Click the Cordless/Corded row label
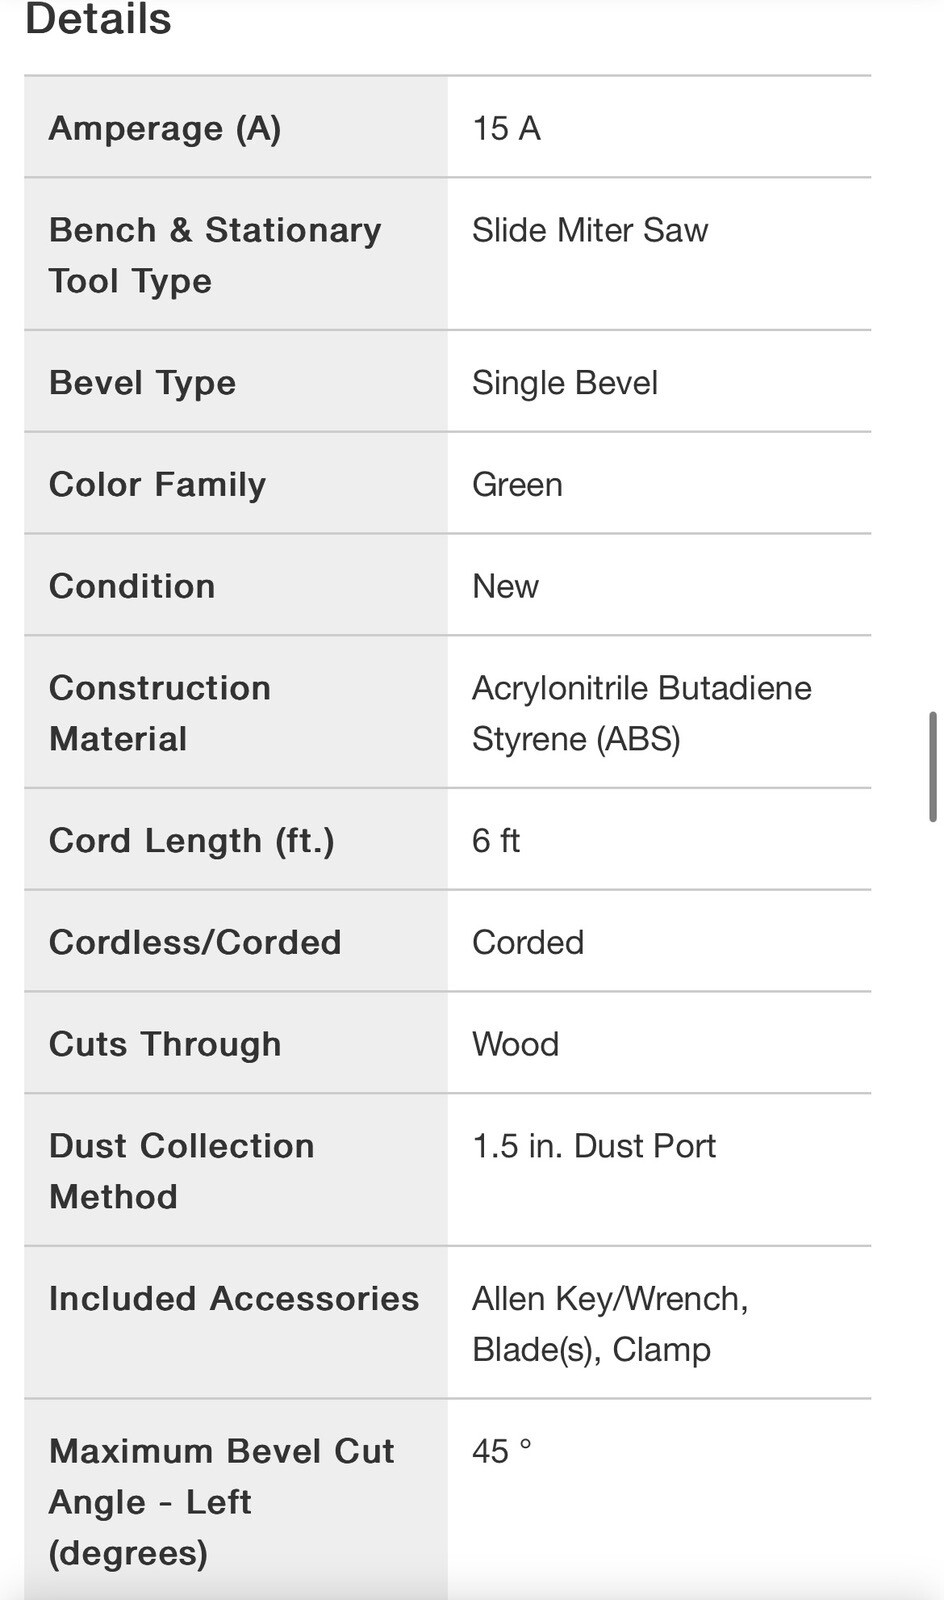Viewport: 944px width, 1600px height. [x=195, y=942]
